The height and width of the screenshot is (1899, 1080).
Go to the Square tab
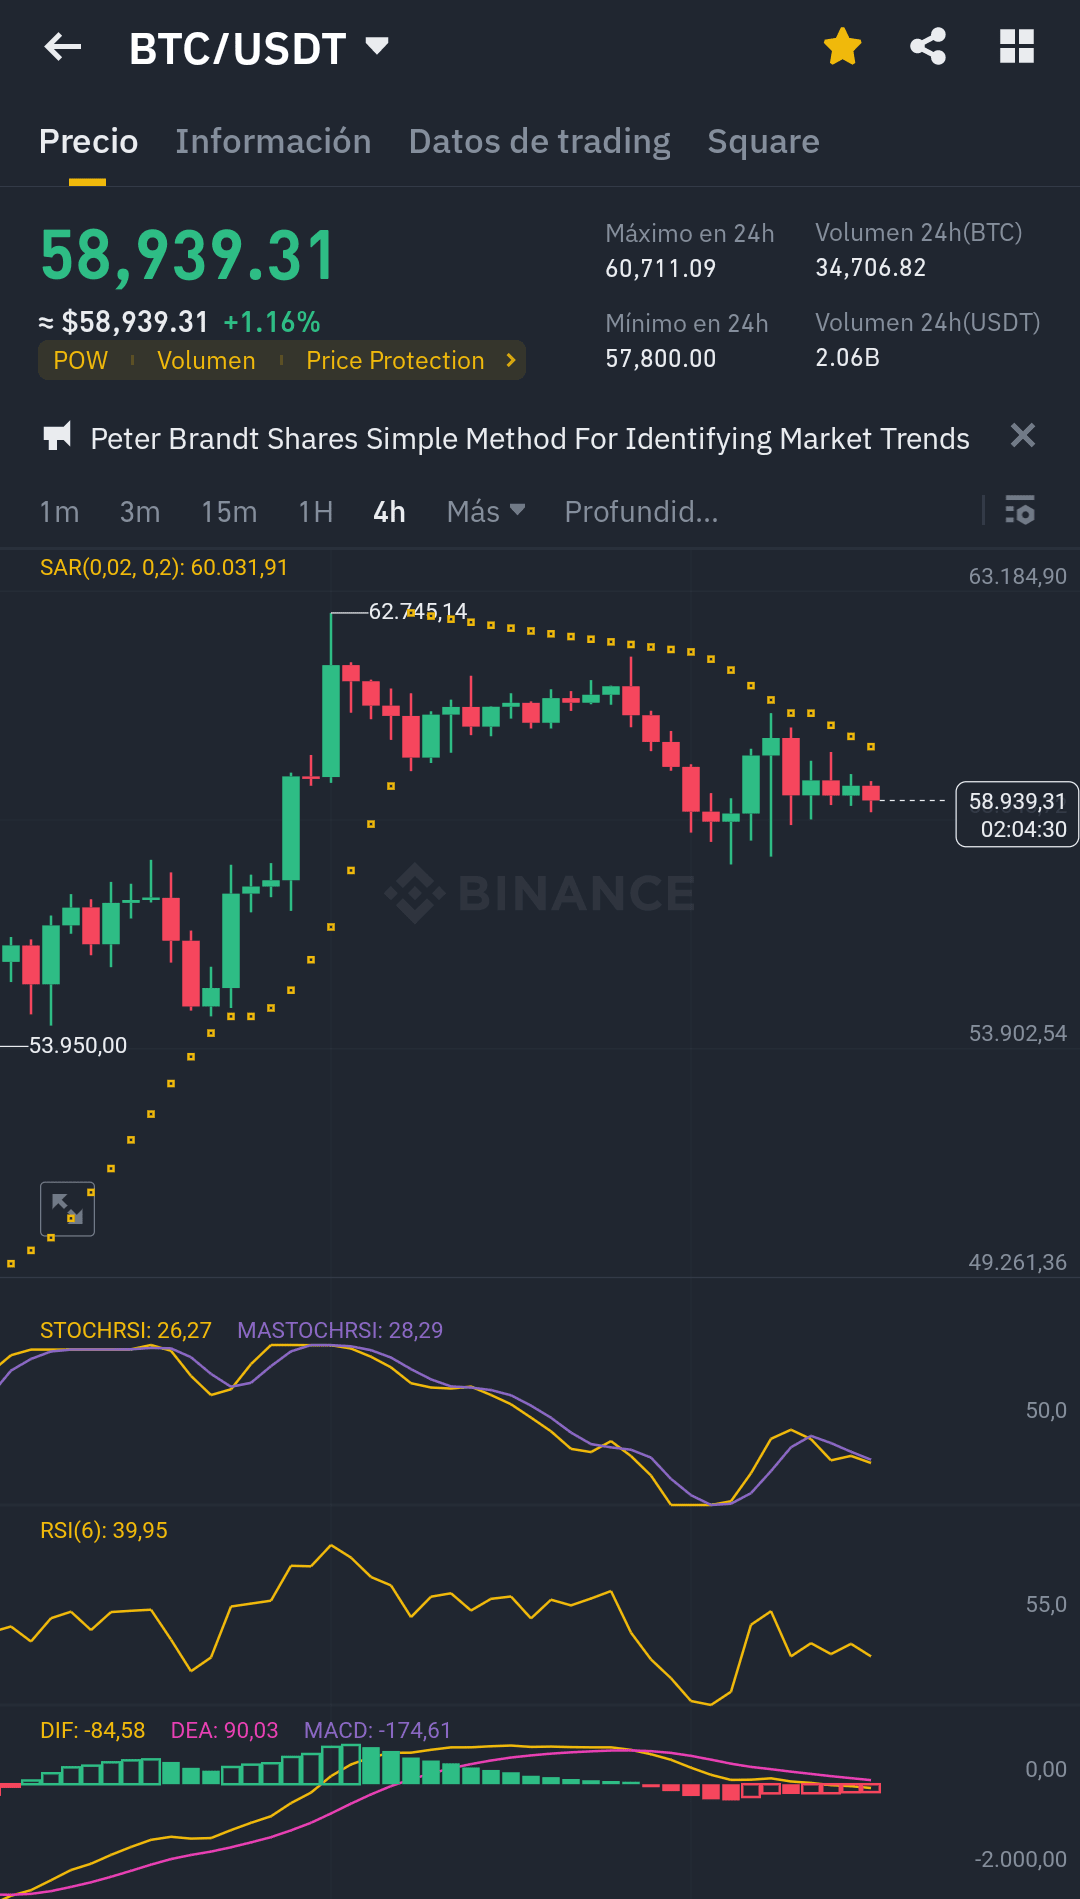click(763, 142)
